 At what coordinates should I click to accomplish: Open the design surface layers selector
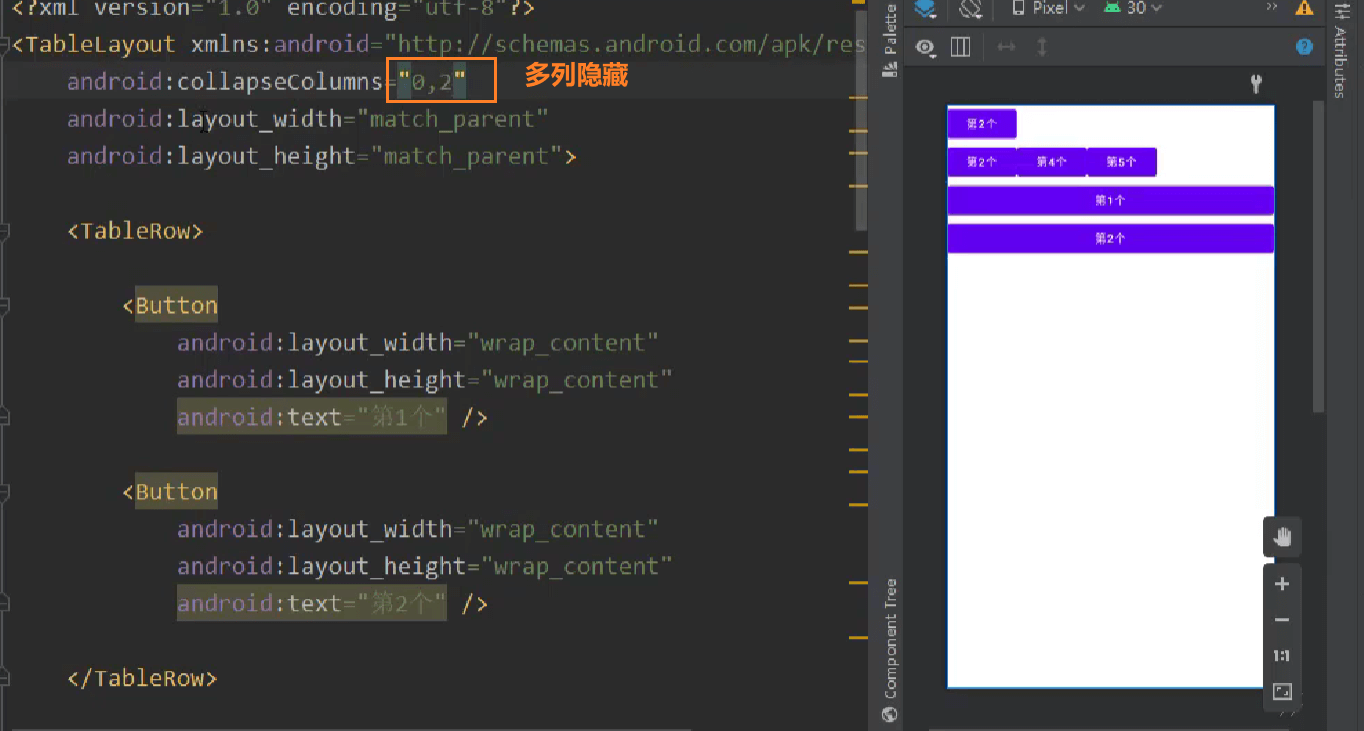click(925, 8)
